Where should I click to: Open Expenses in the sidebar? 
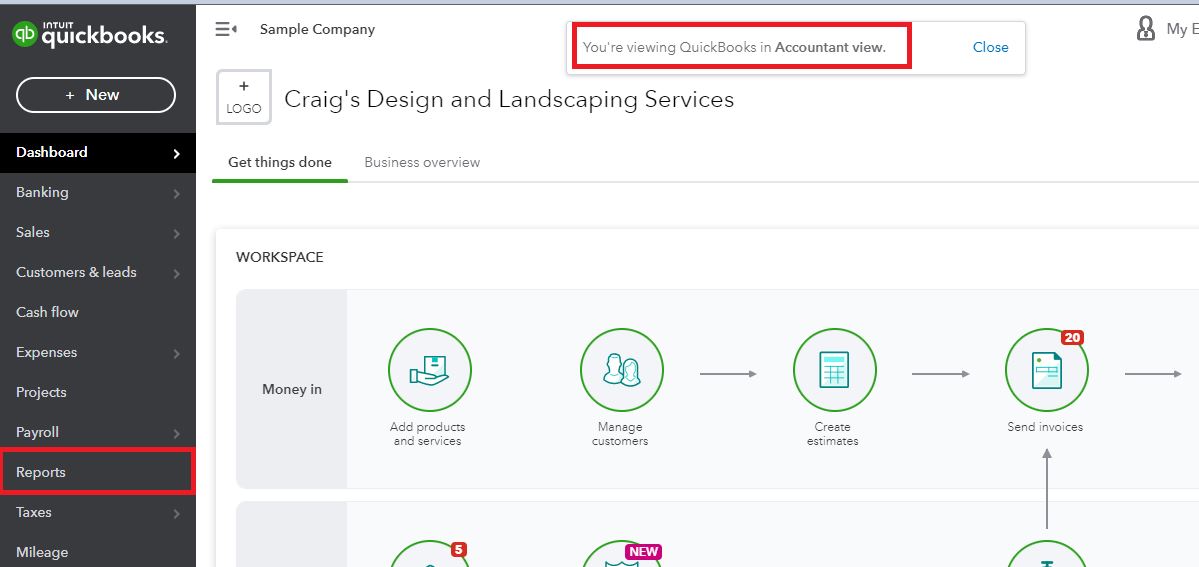pyautogui.click(x=98, y=352)
